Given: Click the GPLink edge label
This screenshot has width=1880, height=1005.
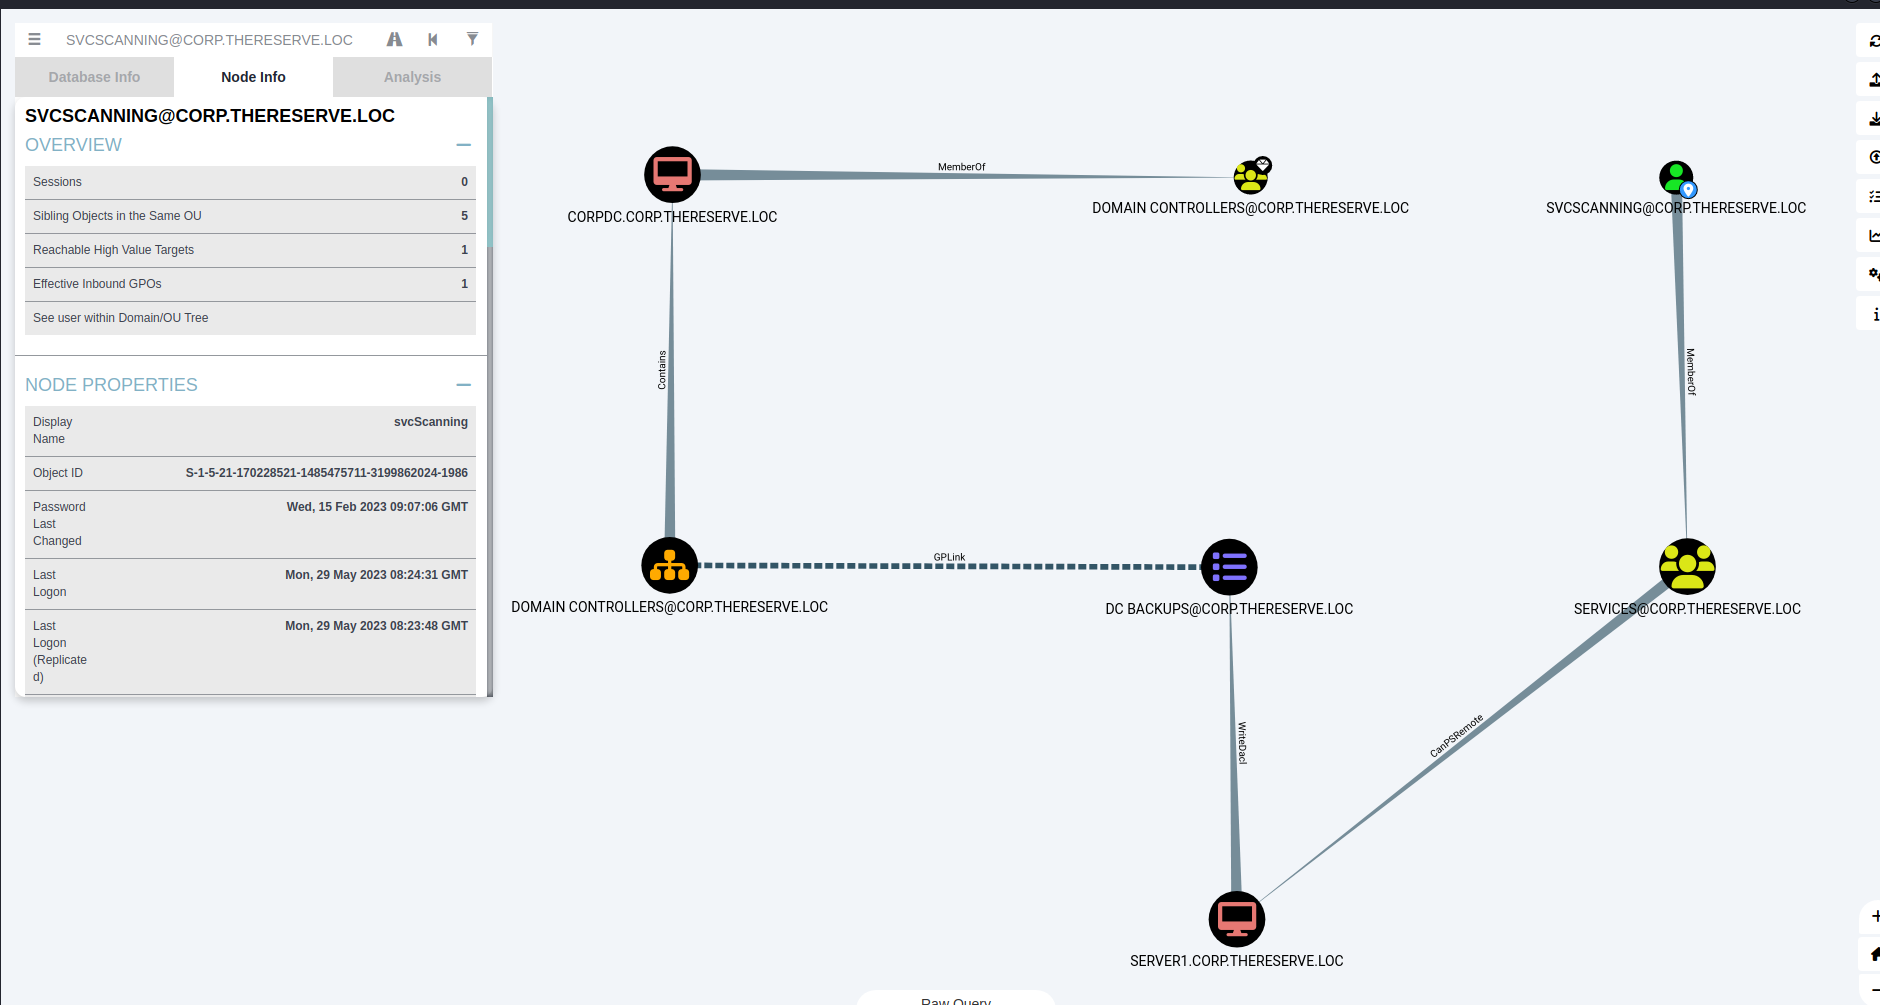Looking at the screenshot, I should click(950, 557).
